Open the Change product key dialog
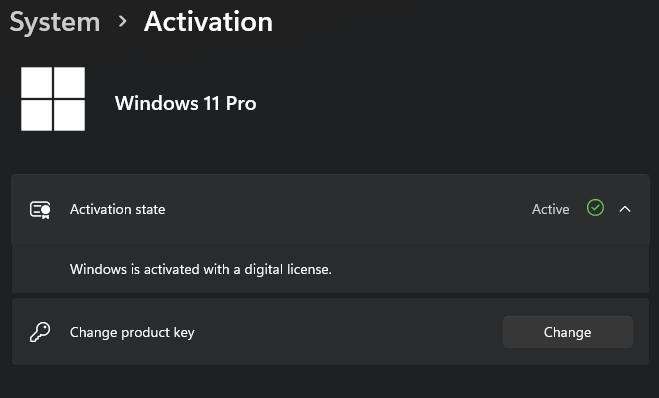This screenshot has width=659, height=398. (x=568, y=332)
